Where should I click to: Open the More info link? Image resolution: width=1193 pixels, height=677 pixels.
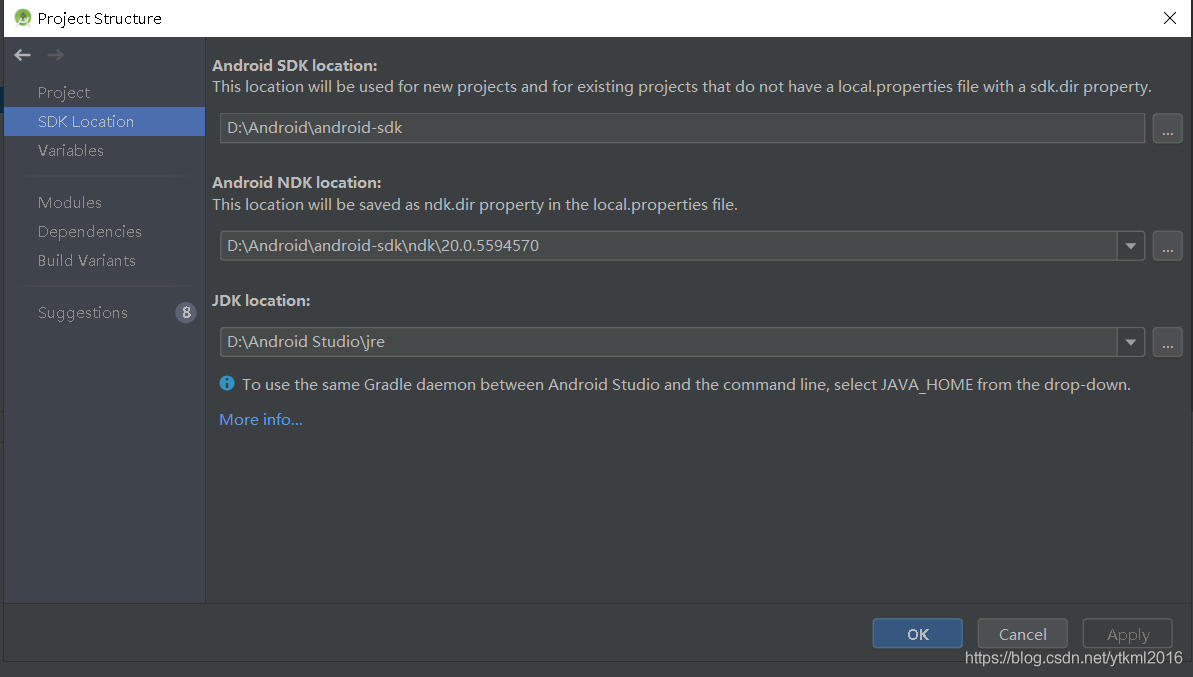(x=260, y=419)
